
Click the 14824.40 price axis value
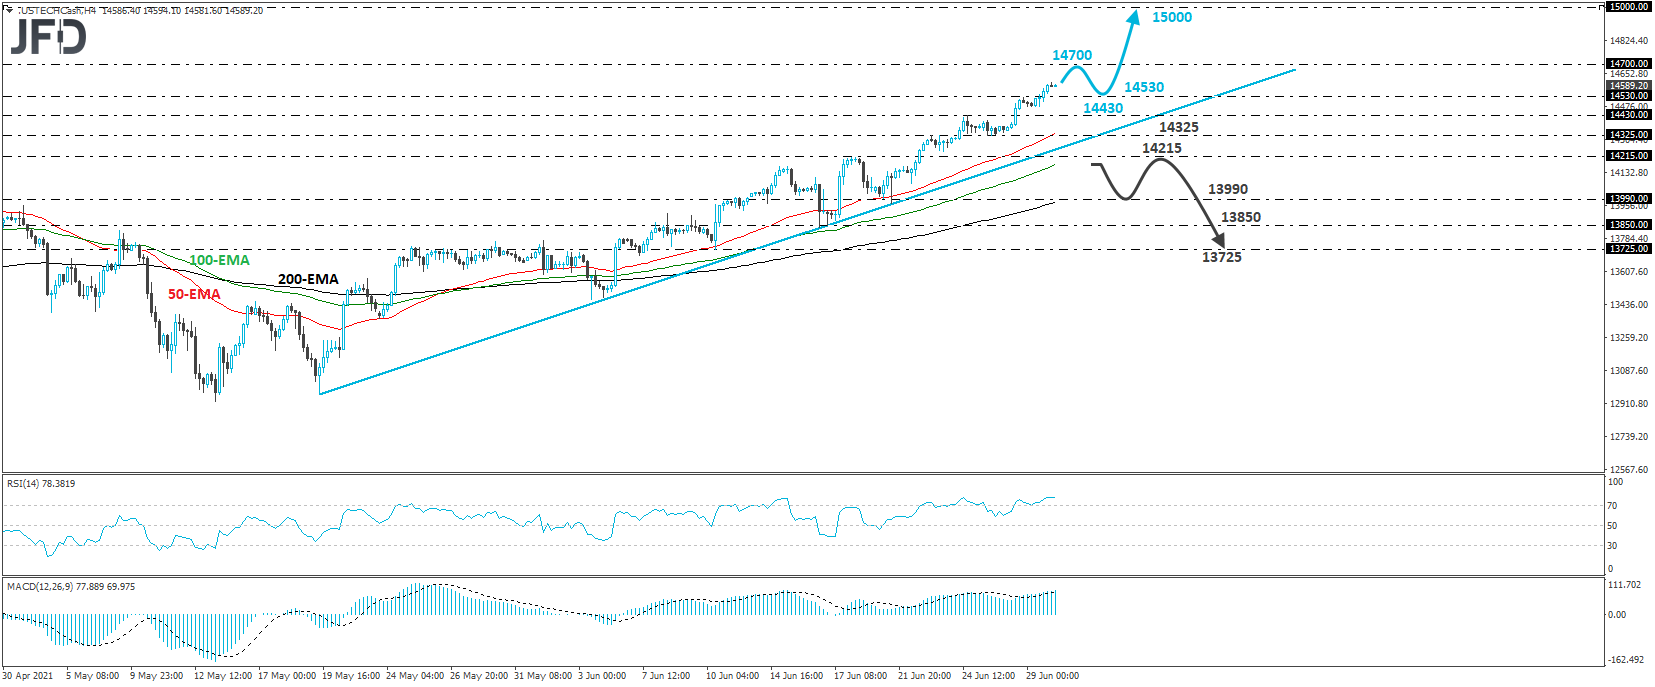(x=1629, y=41)
